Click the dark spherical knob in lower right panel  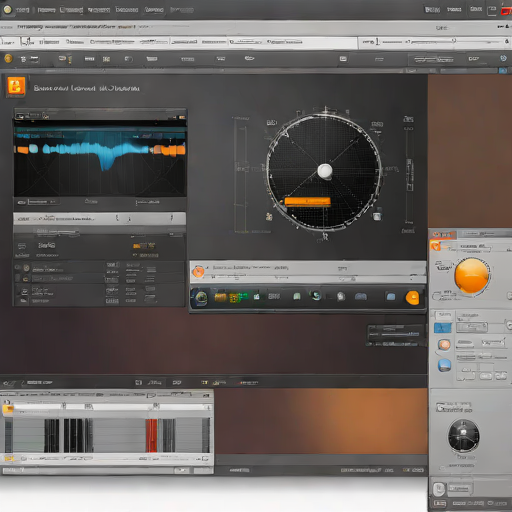pyautogui.click(x=464, y=436)
